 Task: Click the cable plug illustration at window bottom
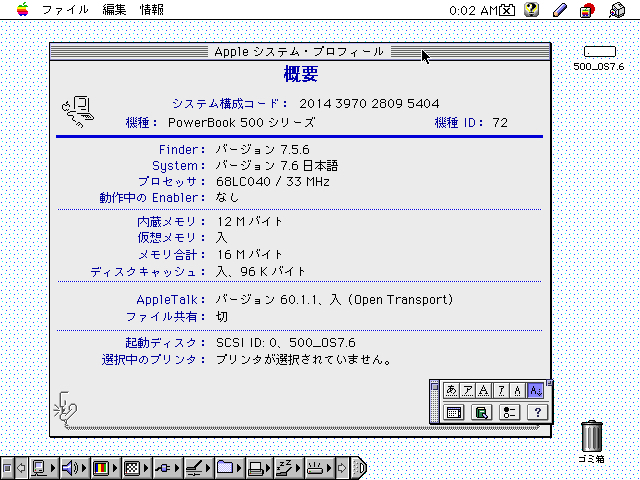64,411
